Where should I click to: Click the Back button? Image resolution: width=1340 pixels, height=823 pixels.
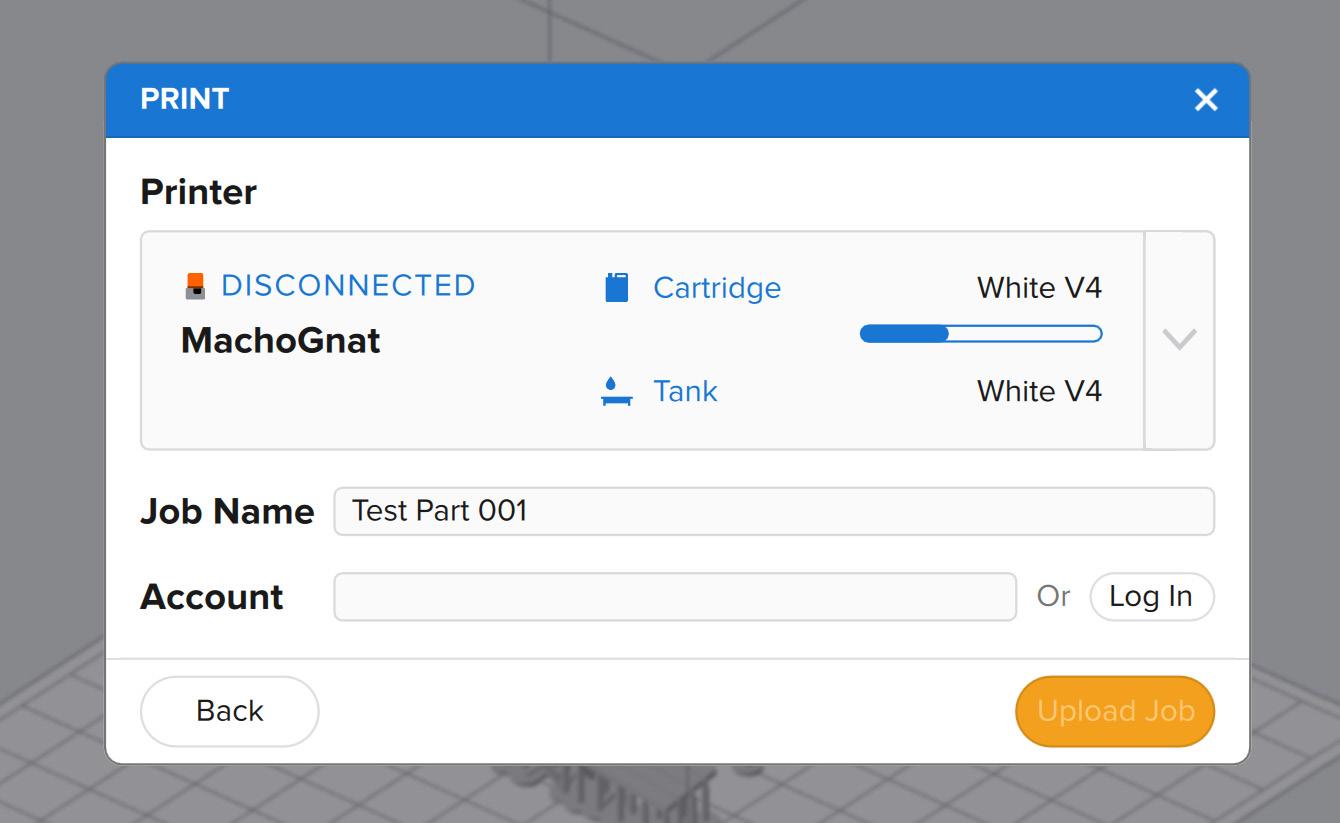point(229,711)
